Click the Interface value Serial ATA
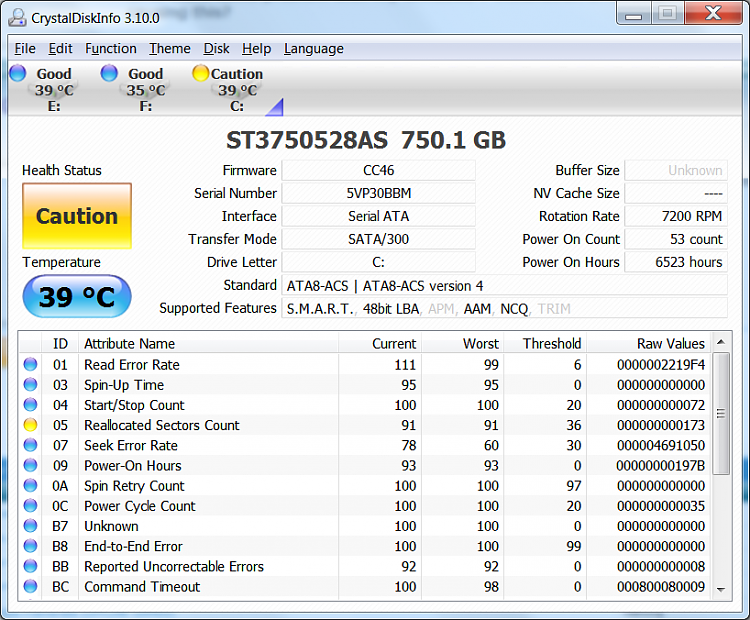This screenshot has height=620, width=750. tap(378, 216)
